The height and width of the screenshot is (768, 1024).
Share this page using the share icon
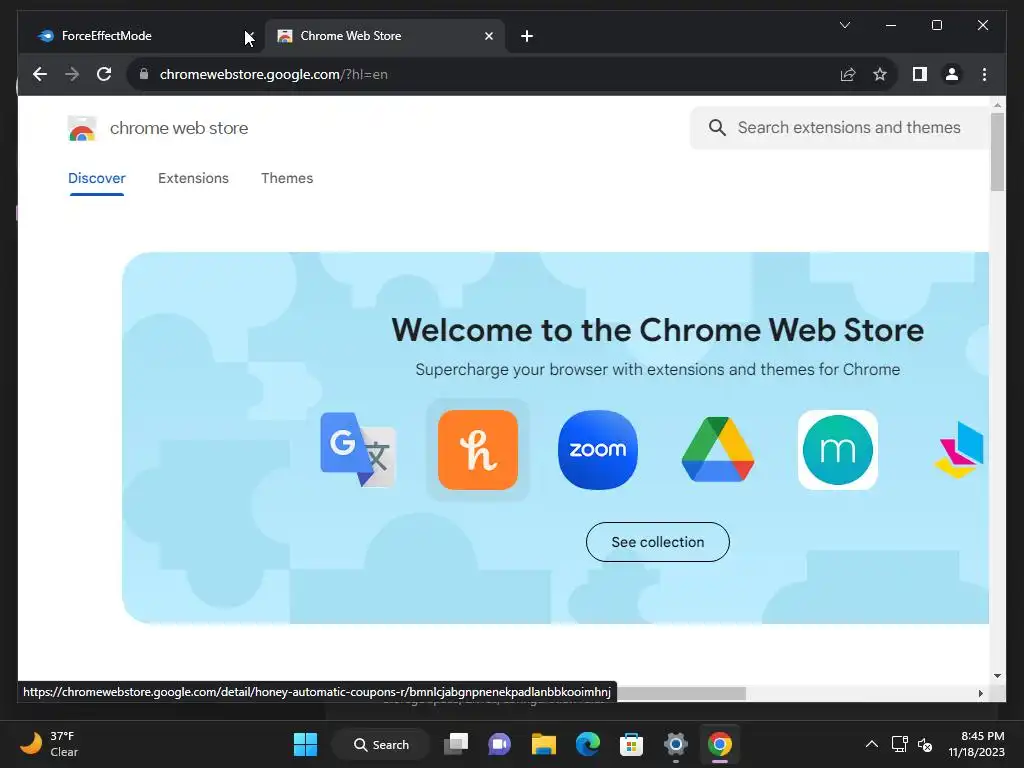(x=848, y=74)
